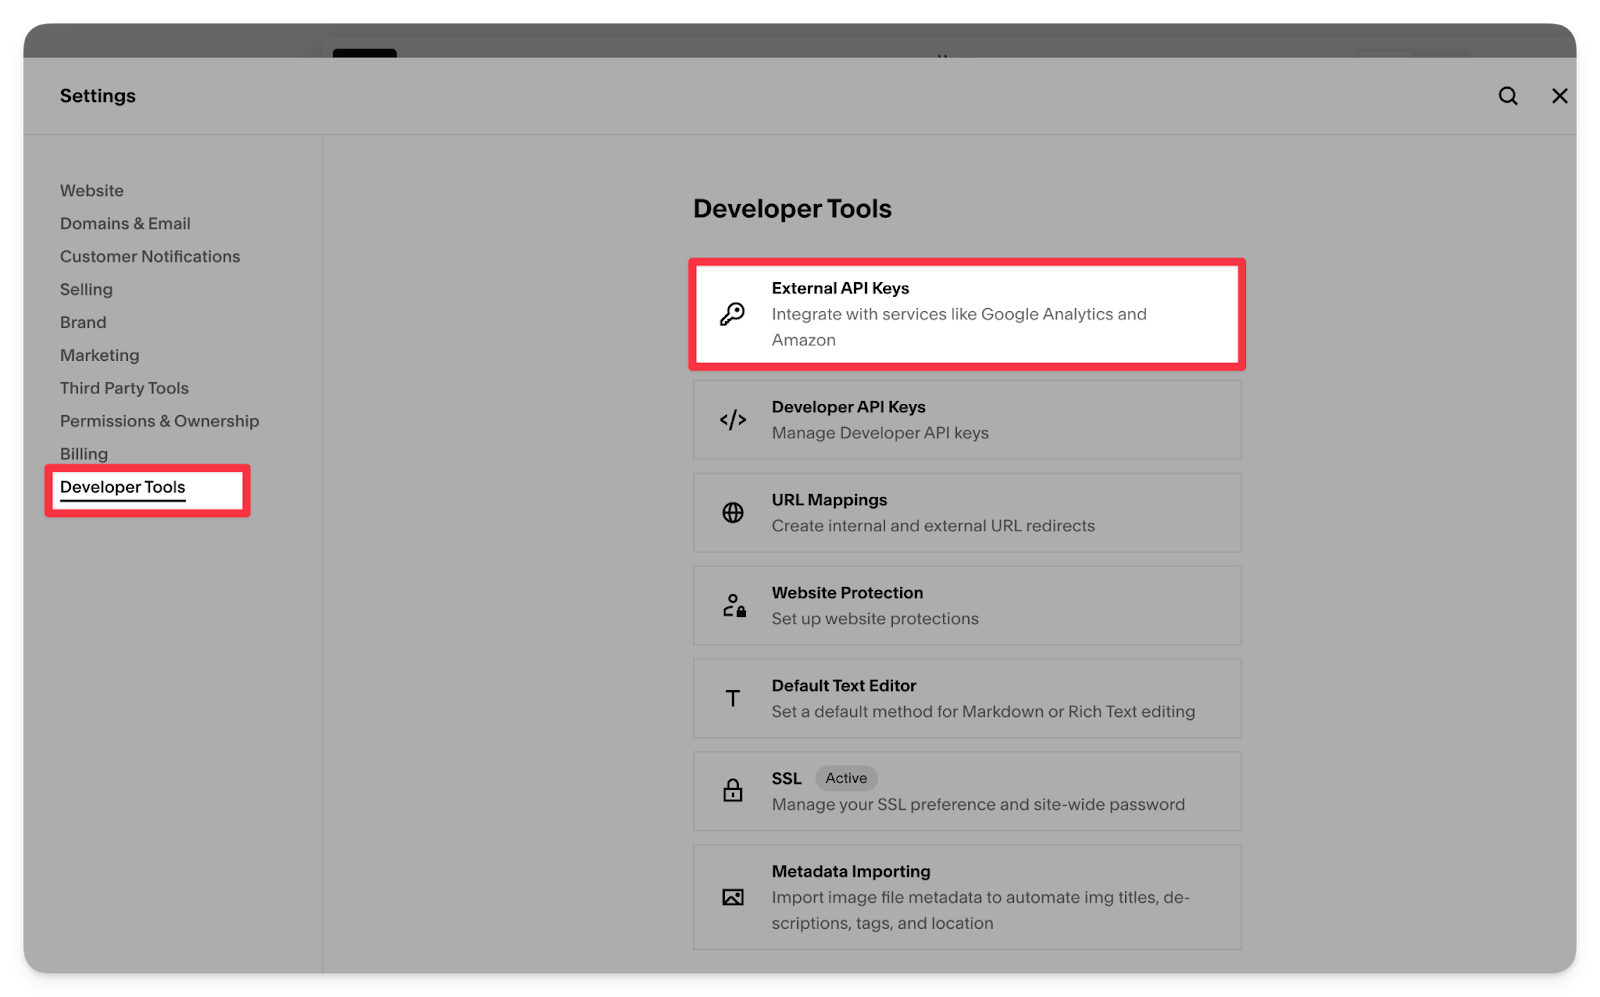Image resolution: width=1600 pixels, height=997 pixels.
Task: Close the Settings panel with X
Action: (x=1559, y=96)
